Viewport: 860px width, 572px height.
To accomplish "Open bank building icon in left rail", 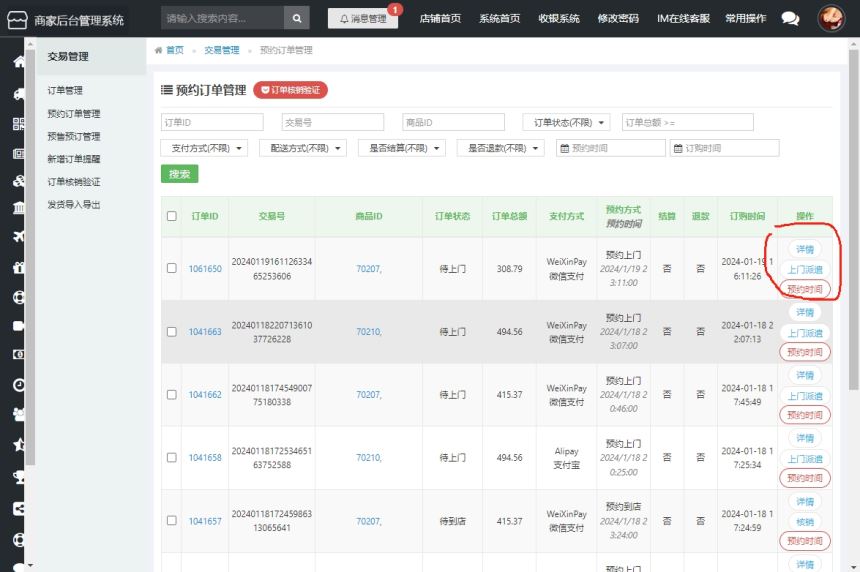I will [19, 207].
